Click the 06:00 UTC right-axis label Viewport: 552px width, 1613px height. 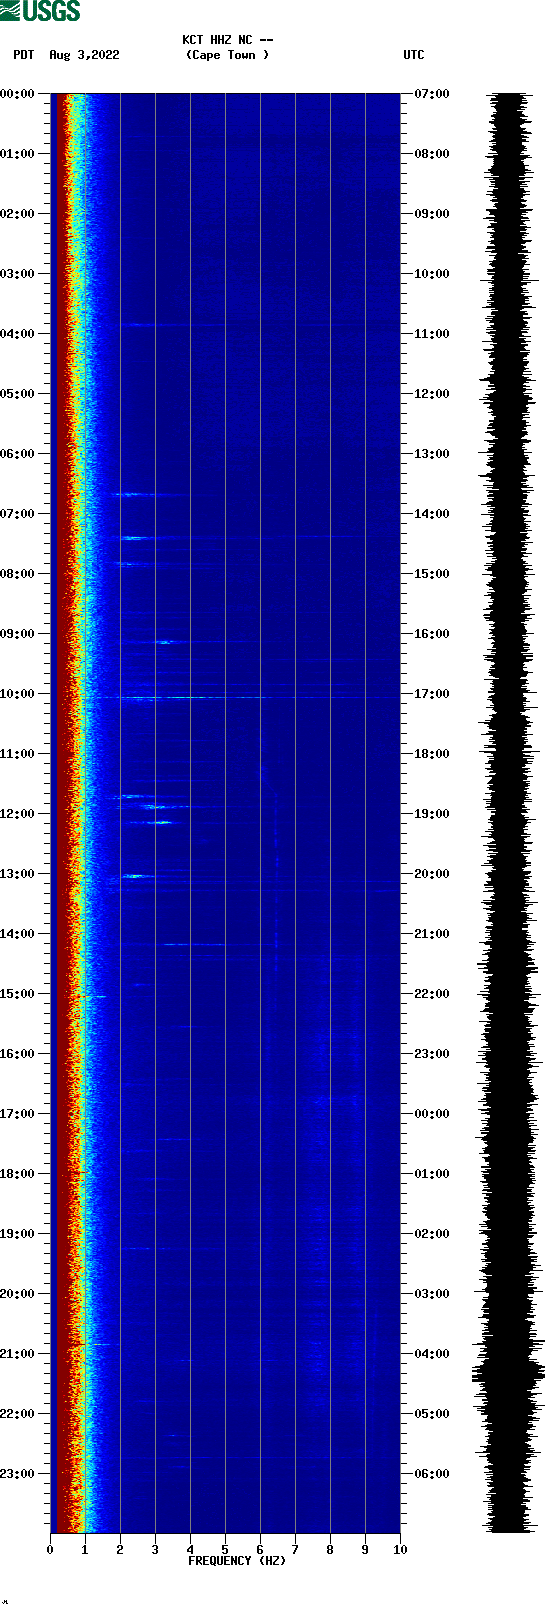pos(432,1474)
